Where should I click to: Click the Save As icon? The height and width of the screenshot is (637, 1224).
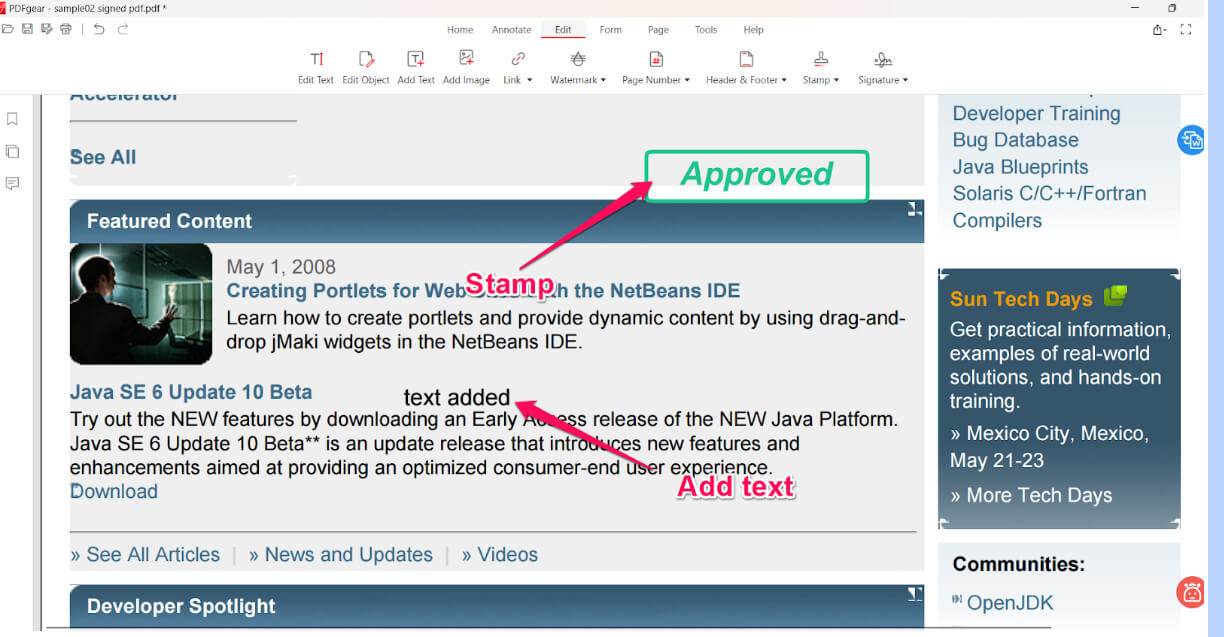coord(47,29)
